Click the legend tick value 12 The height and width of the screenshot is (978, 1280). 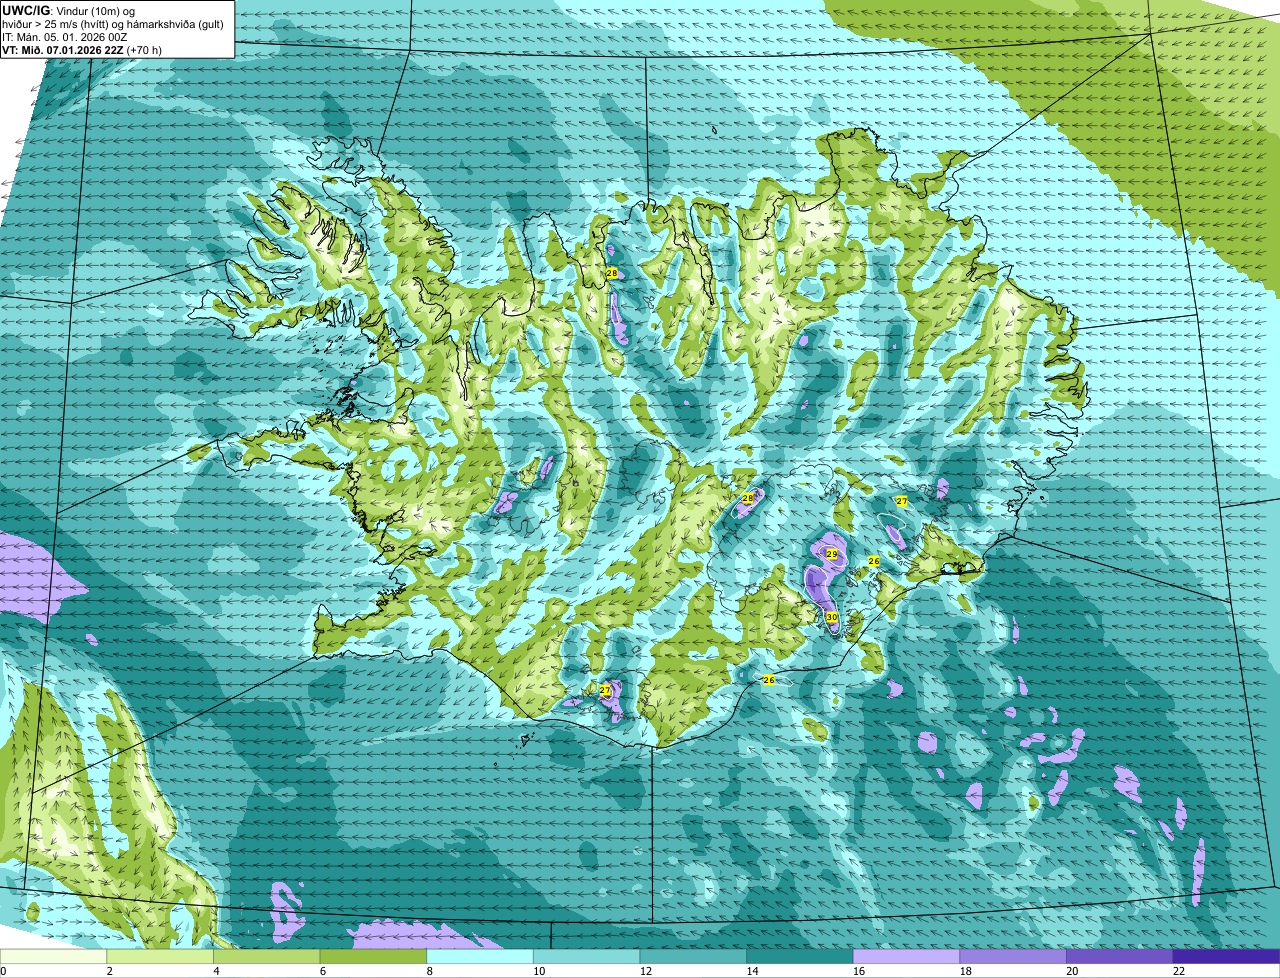coord(645,971)
